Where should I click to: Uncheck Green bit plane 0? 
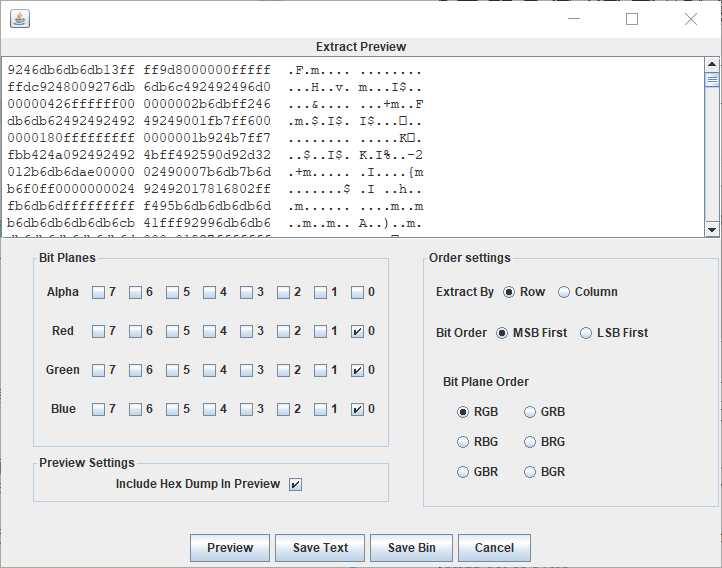click(357, 371)
